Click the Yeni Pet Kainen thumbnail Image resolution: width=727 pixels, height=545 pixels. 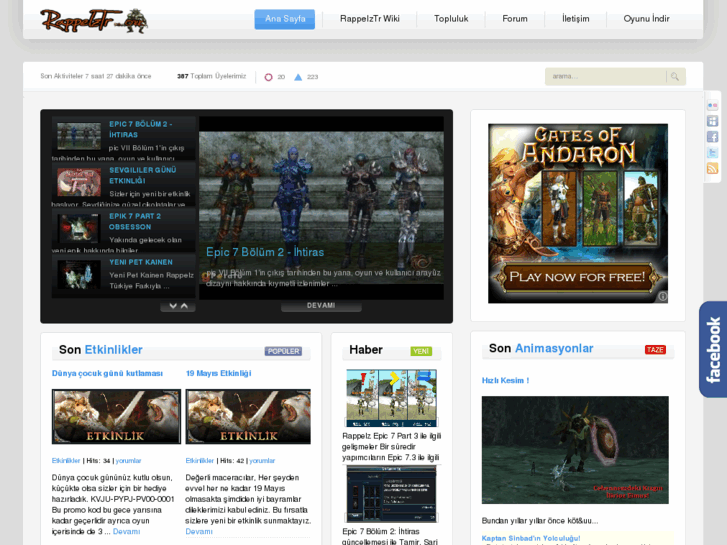pyautogui.click(x=79, y=275)
